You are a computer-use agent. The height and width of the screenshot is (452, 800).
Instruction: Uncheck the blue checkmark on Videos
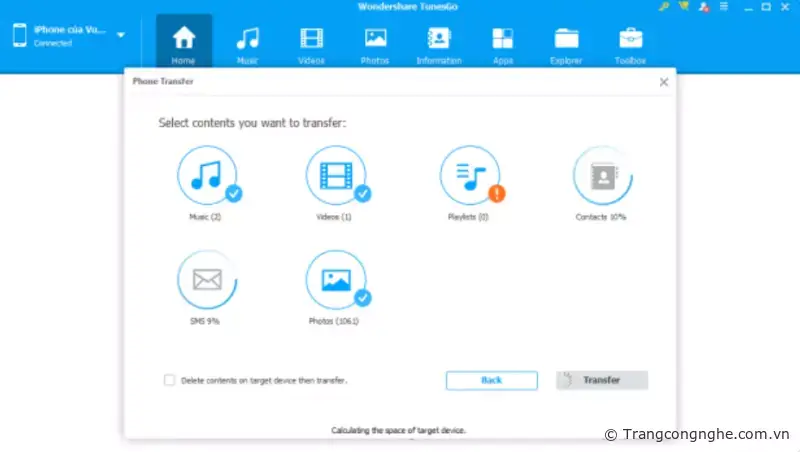pos(362,194)
